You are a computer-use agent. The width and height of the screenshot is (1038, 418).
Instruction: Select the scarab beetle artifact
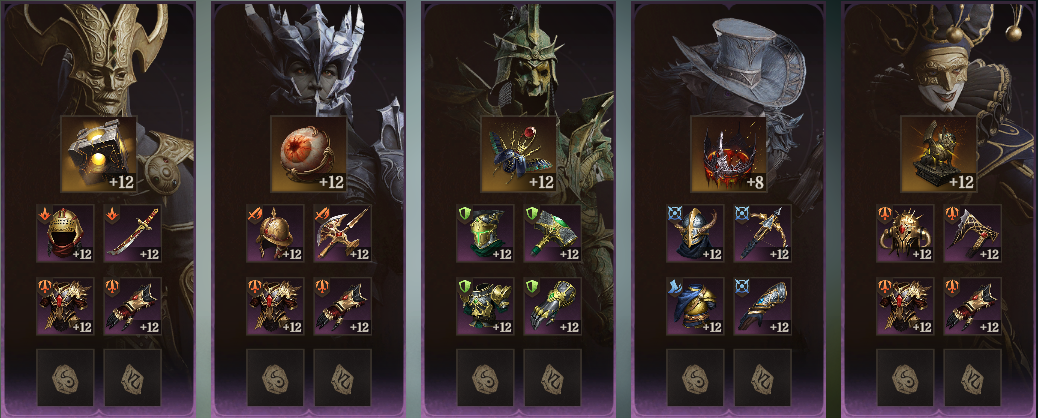click(x=518, y=154)
